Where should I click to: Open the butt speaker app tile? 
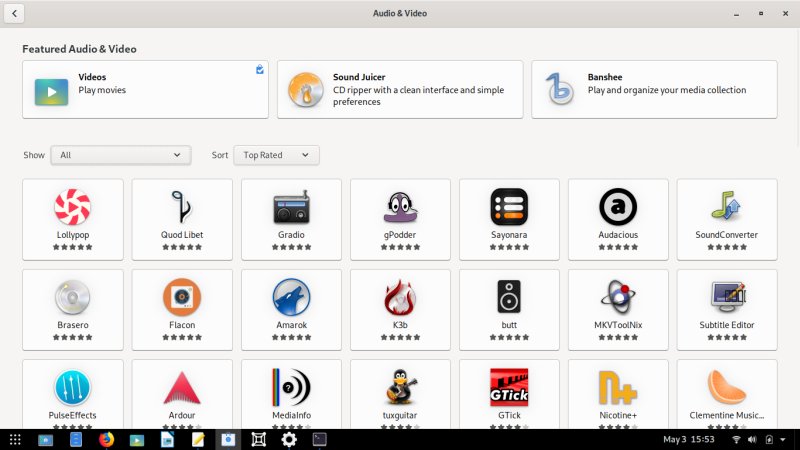tap(509, 310)
